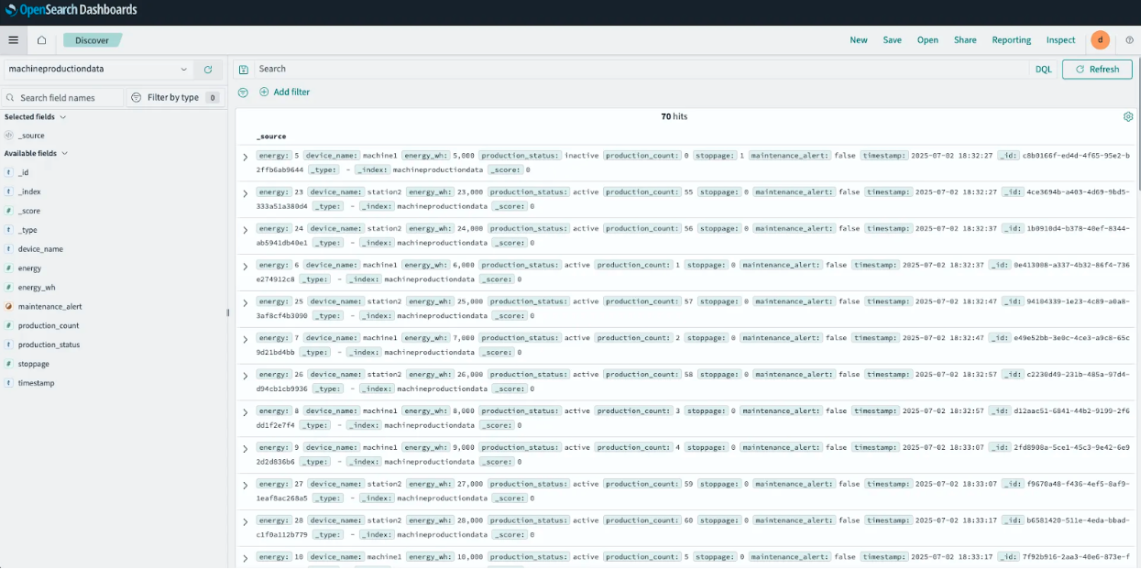Click Share in the top menu
Screen dimensions: 1141x571
pyautogui.click(x=965, y=40)
